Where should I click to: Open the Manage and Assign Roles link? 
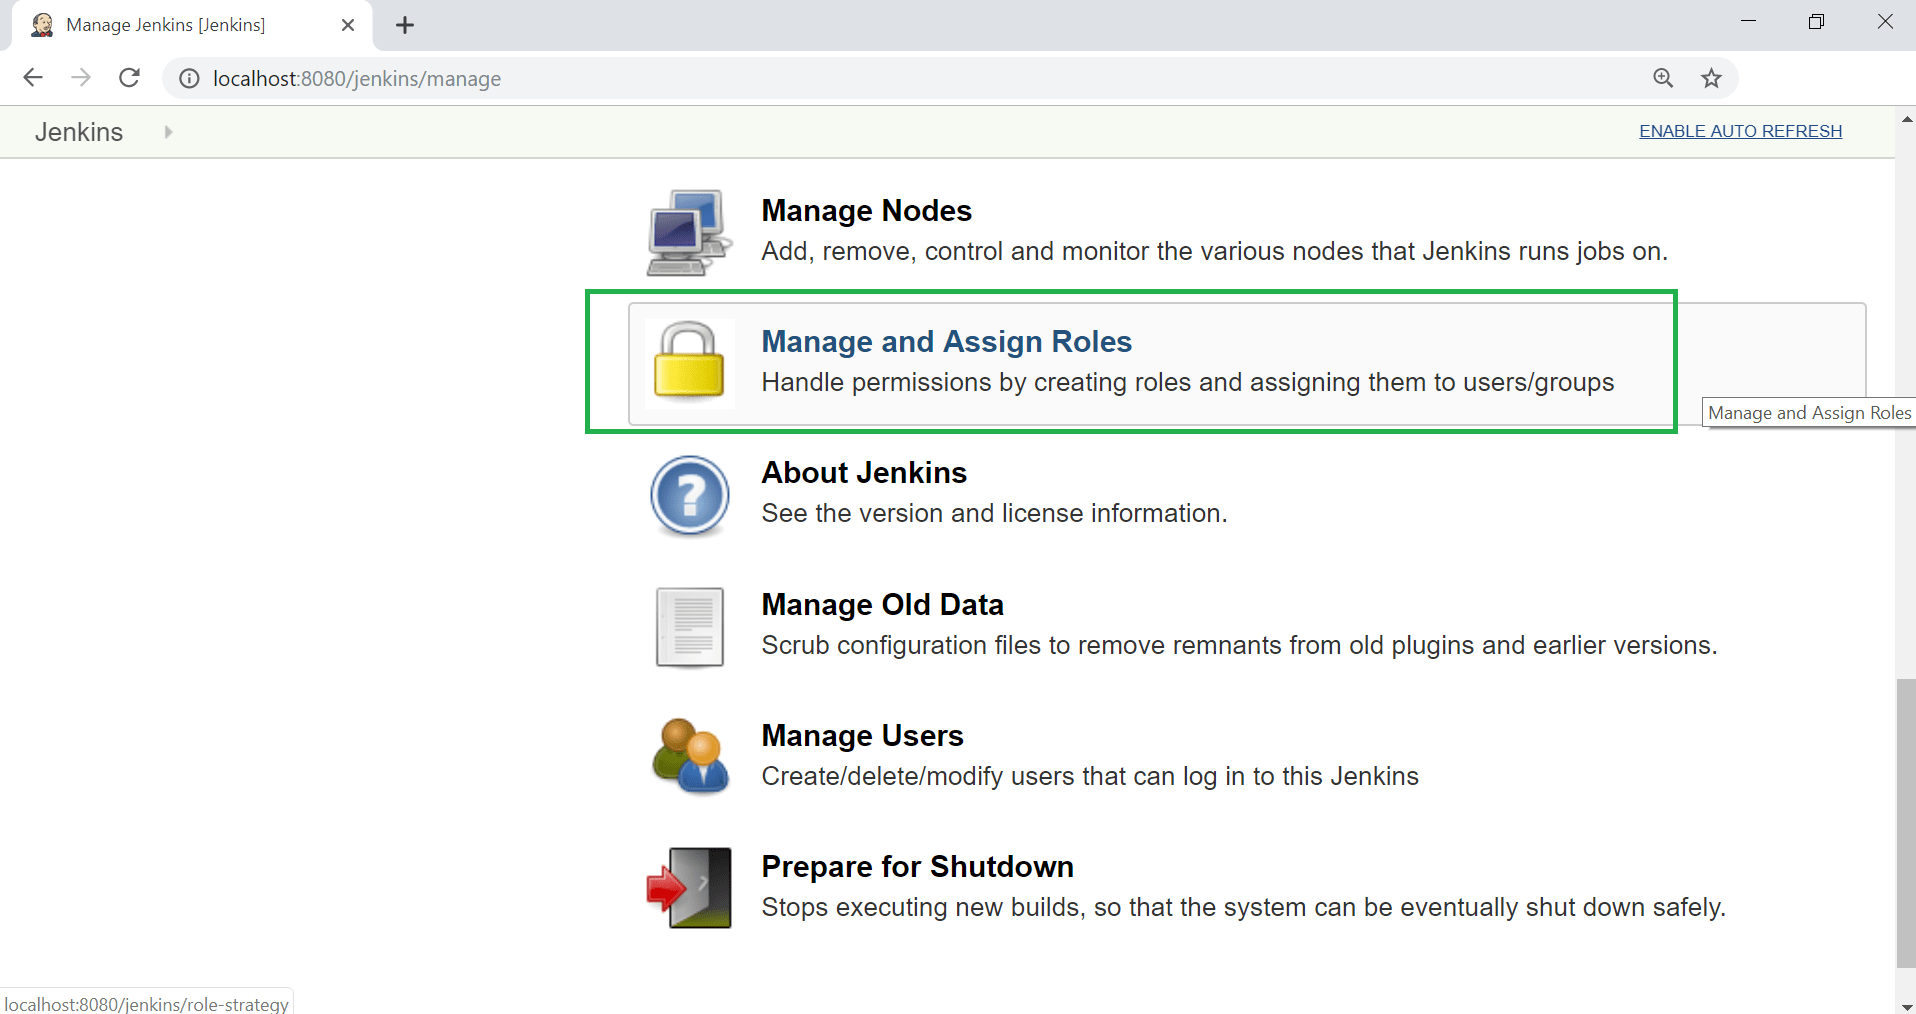pos(946,342)
